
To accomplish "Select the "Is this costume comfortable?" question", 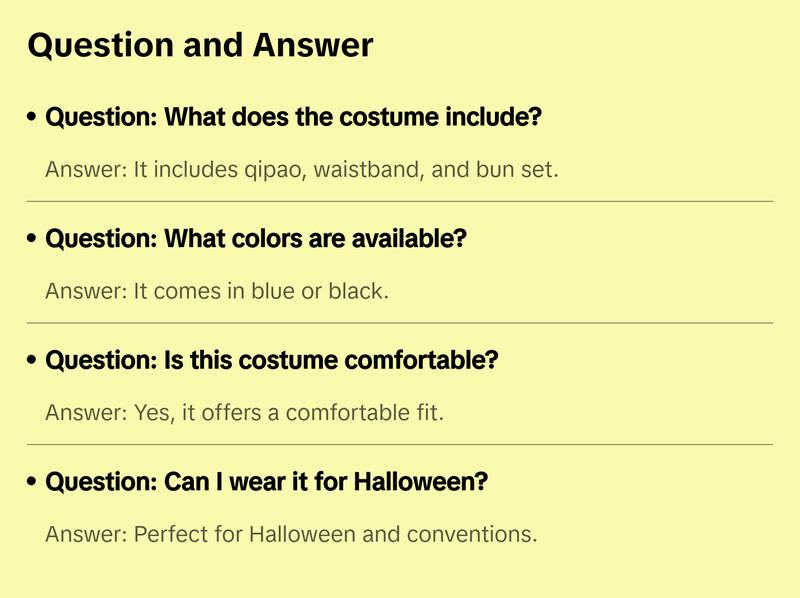I will pos(271,361).
